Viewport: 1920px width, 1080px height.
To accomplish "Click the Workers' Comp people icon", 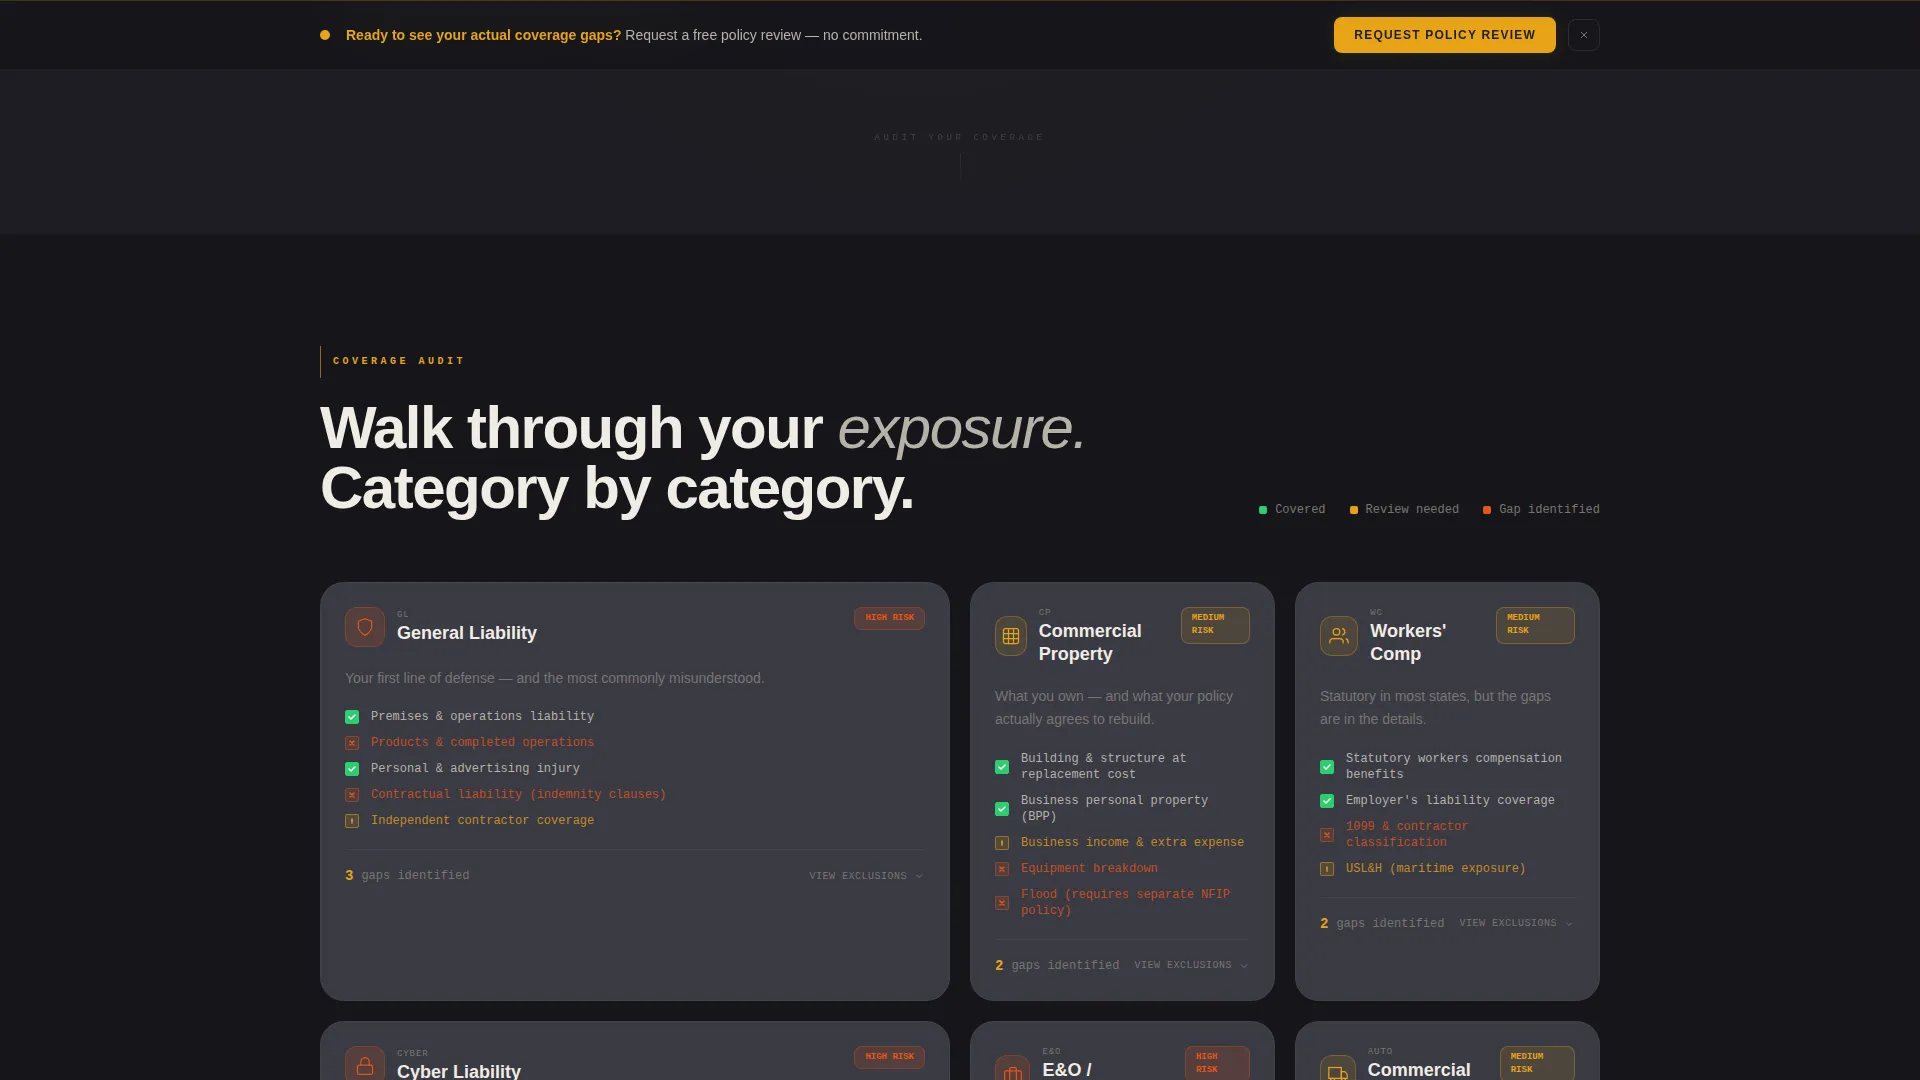I will [1339, 636].
